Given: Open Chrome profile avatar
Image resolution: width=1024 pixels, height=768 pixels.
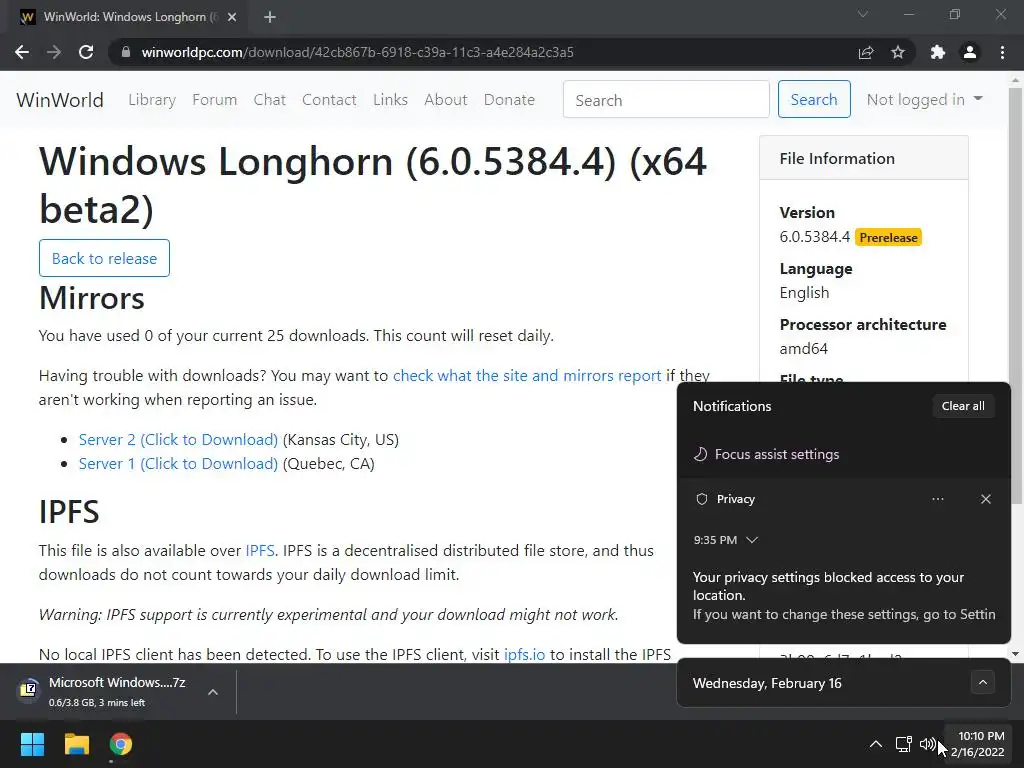Looking at the screenshot, I should click(970, 52).
